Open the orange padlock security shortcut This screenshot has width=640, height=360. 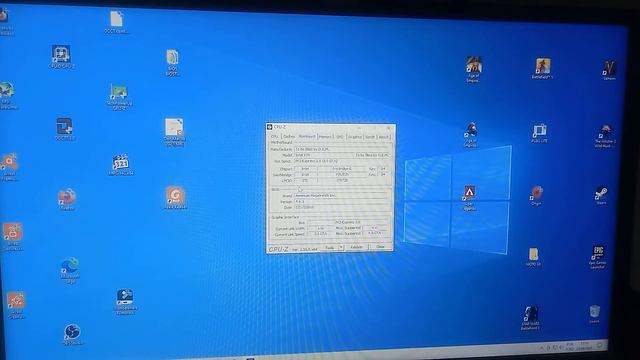(x=13, y=237)
